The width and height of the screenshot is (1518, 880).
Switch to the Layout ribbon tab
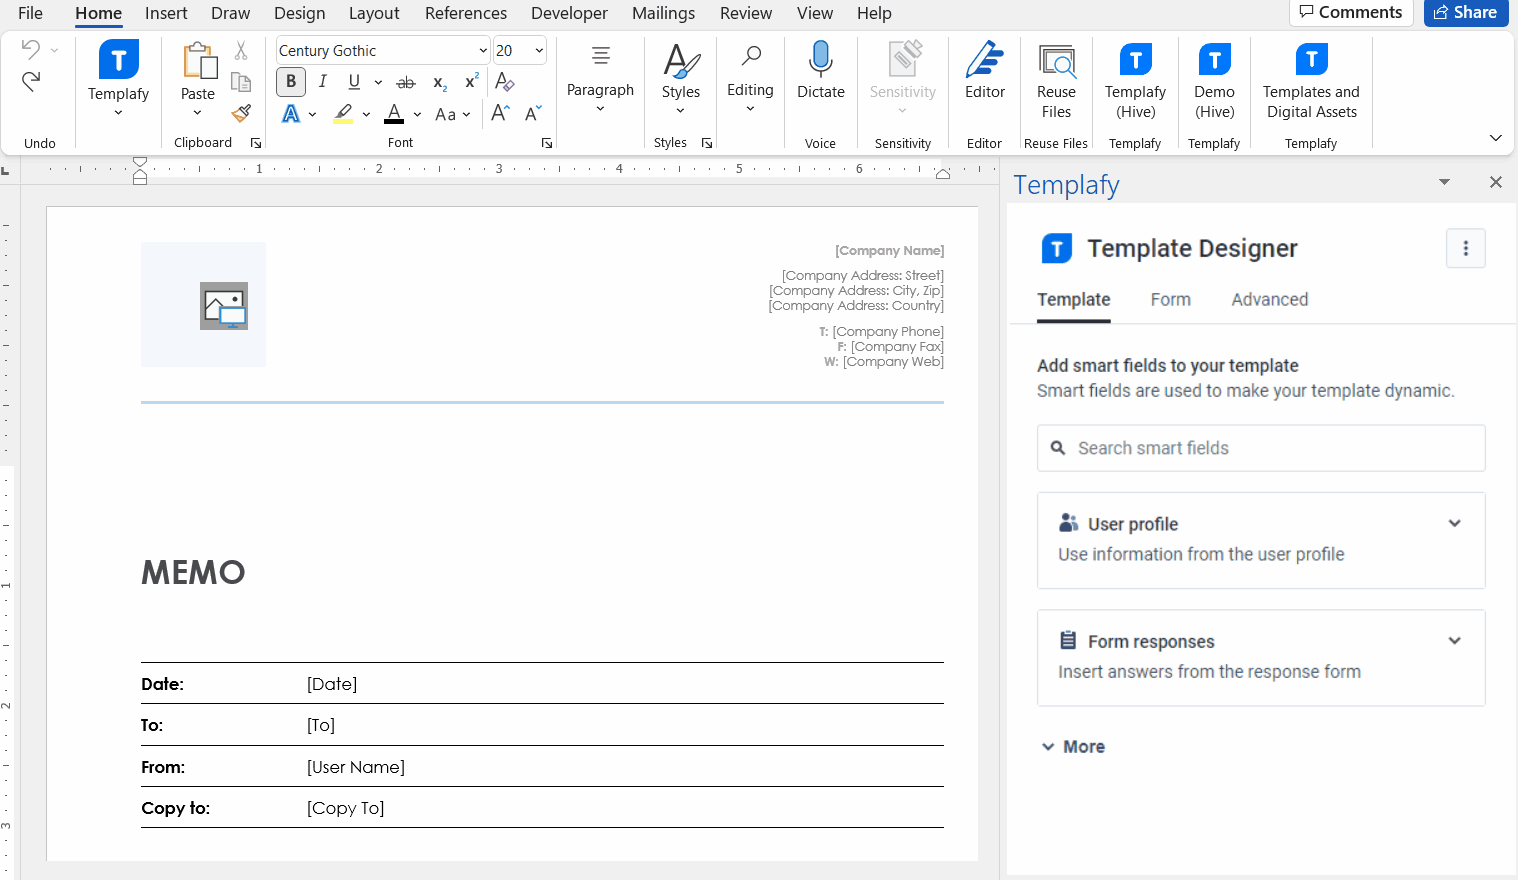click(x=374, y=13)
